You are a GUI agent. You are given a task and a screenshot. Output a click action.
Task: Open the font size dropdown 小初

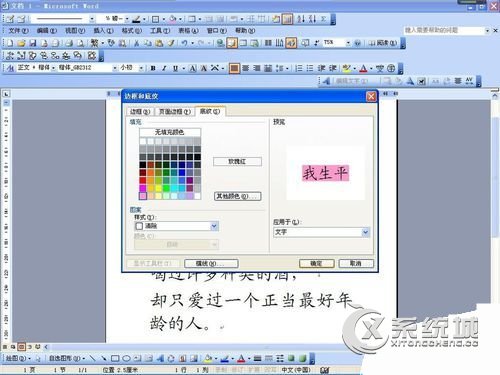(141, 68)
